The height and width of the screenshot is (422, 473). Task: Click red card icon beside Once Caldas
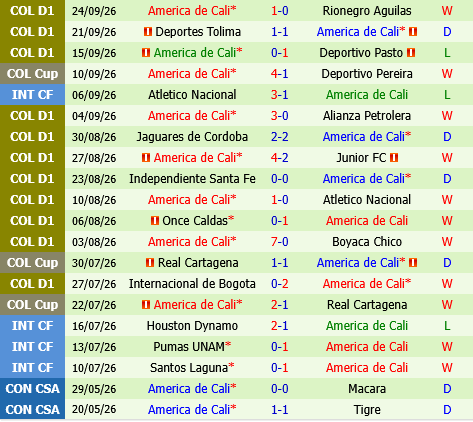(155, 221)
